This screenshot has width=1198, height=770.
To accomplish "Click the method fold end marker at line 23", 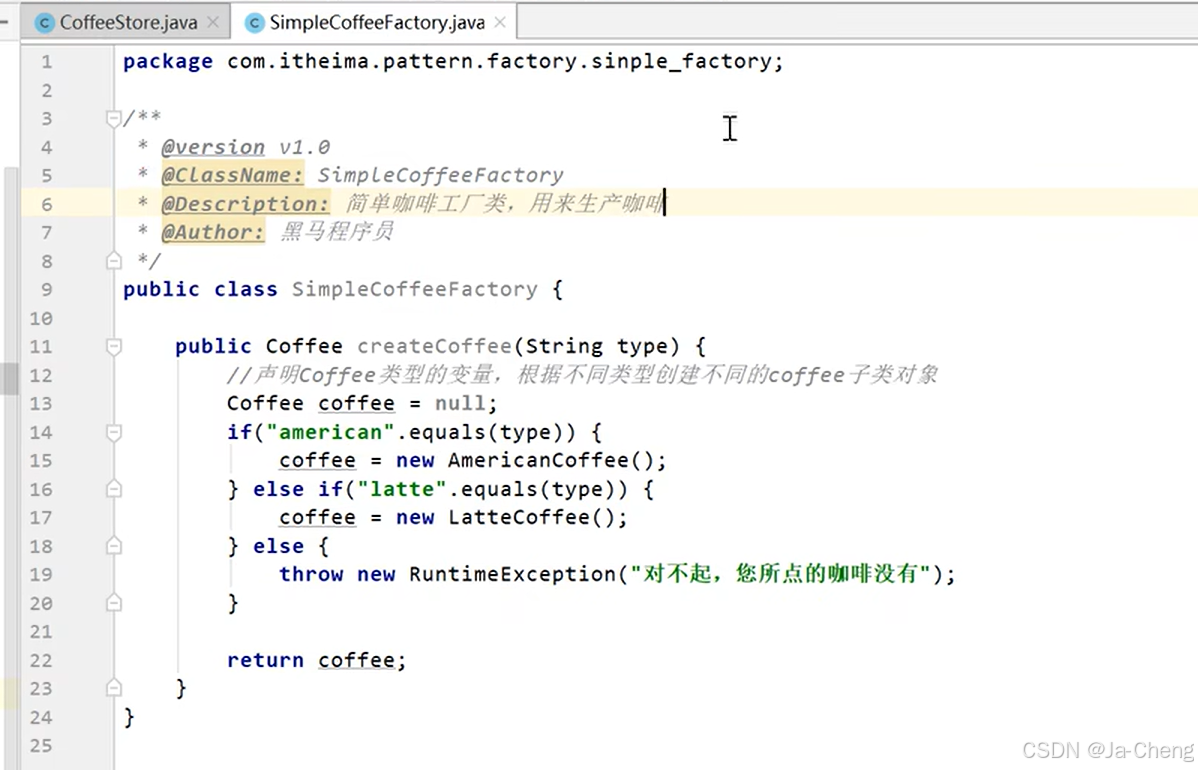I will [x=114, y=689].
